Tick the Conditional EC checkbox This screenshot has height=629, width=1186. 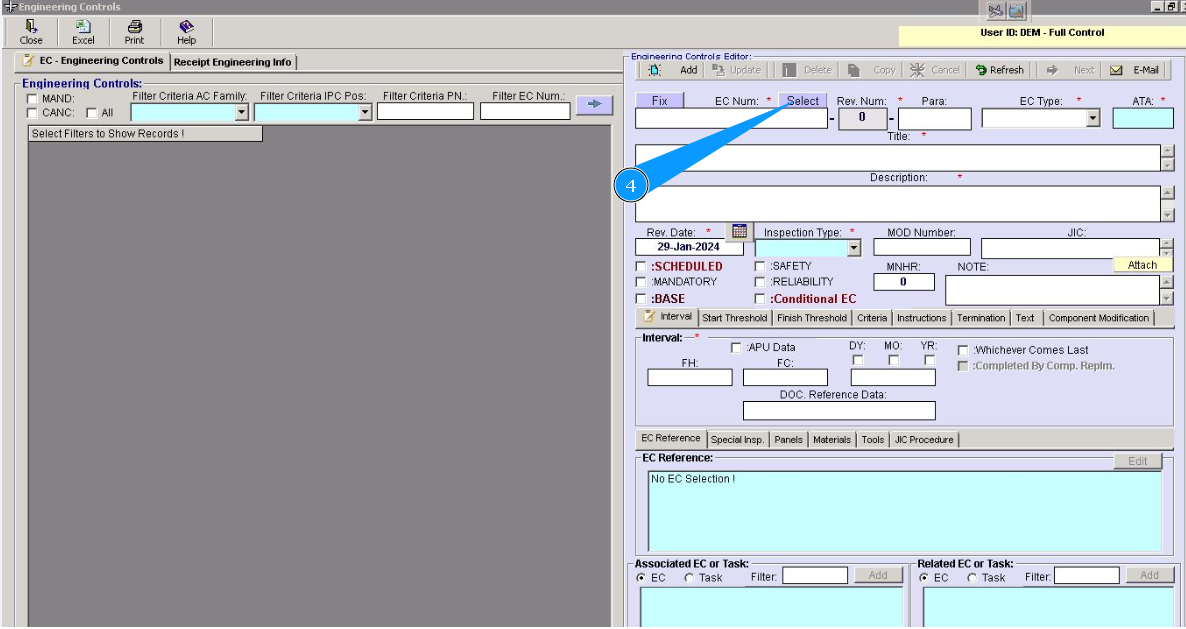pyautogui.click(x=760, y=299)
